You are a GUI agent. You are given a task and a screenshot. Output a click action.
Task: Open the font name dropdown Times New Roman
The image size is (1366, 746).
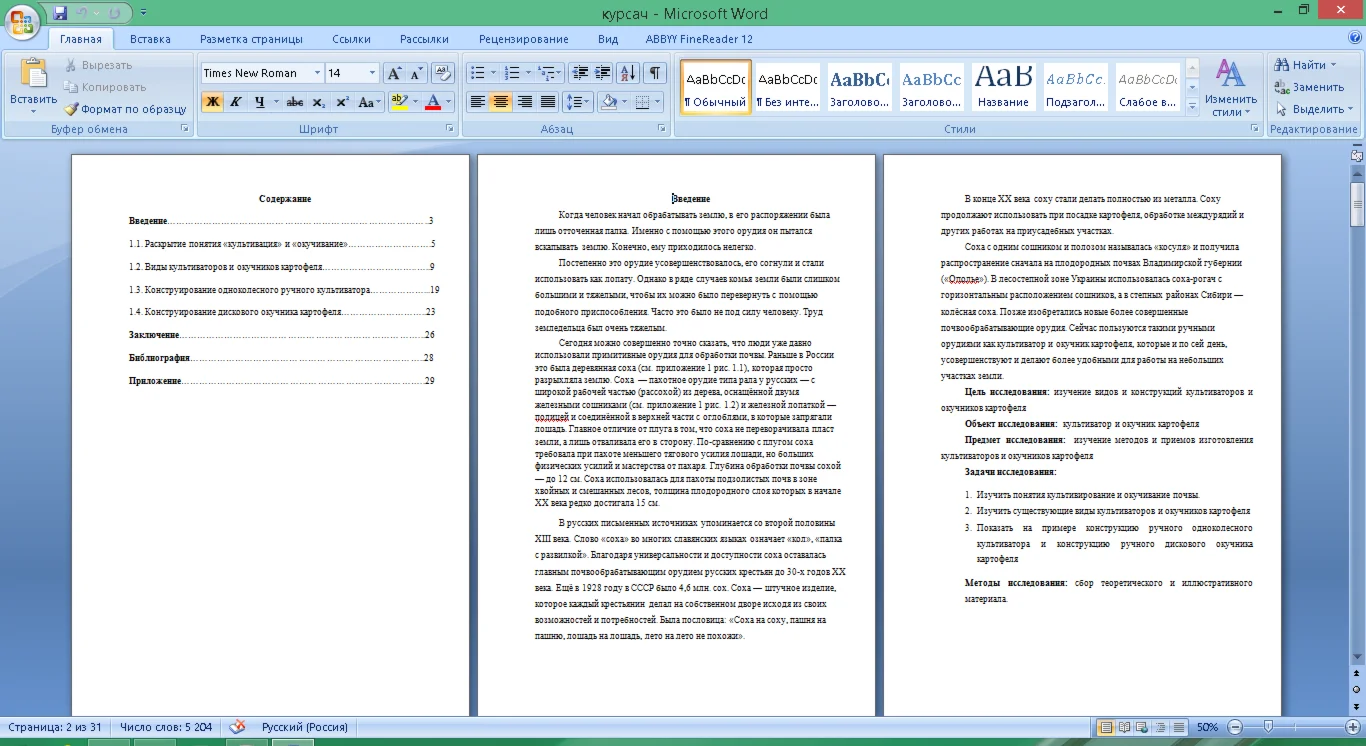tap(317, 73)
